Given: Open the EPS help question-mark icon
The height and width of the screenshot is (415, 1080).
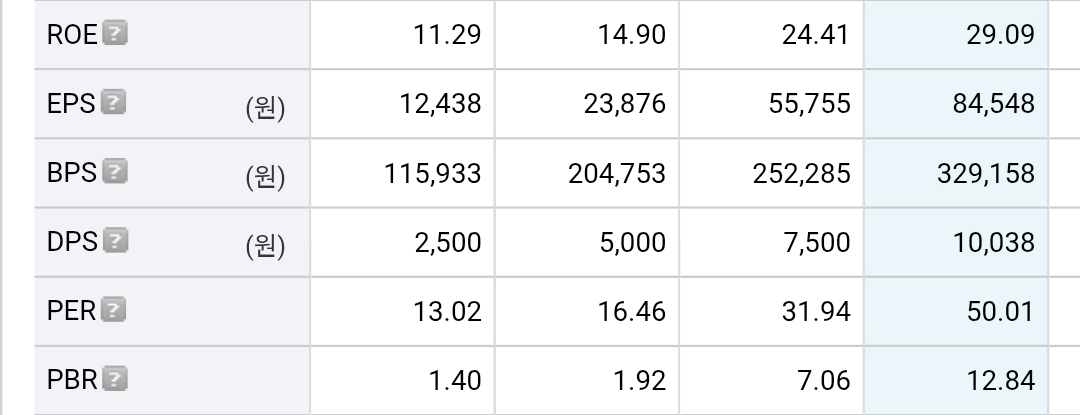Looking at the screenshot, I should pos(113,103).
